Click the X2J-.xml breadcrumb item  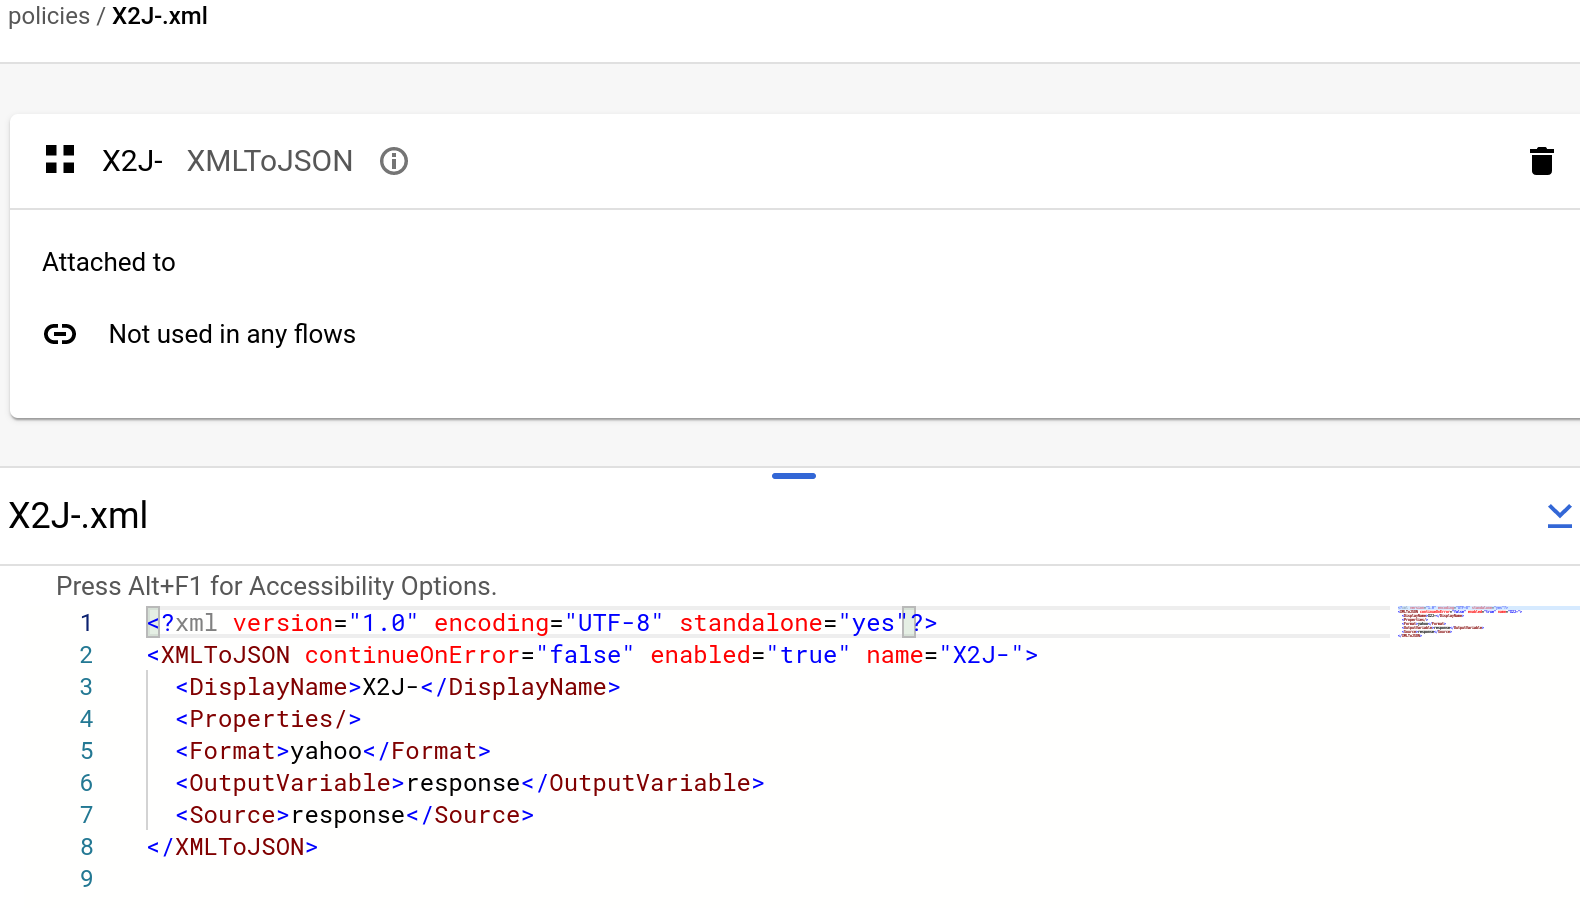[x=160, y=16]
